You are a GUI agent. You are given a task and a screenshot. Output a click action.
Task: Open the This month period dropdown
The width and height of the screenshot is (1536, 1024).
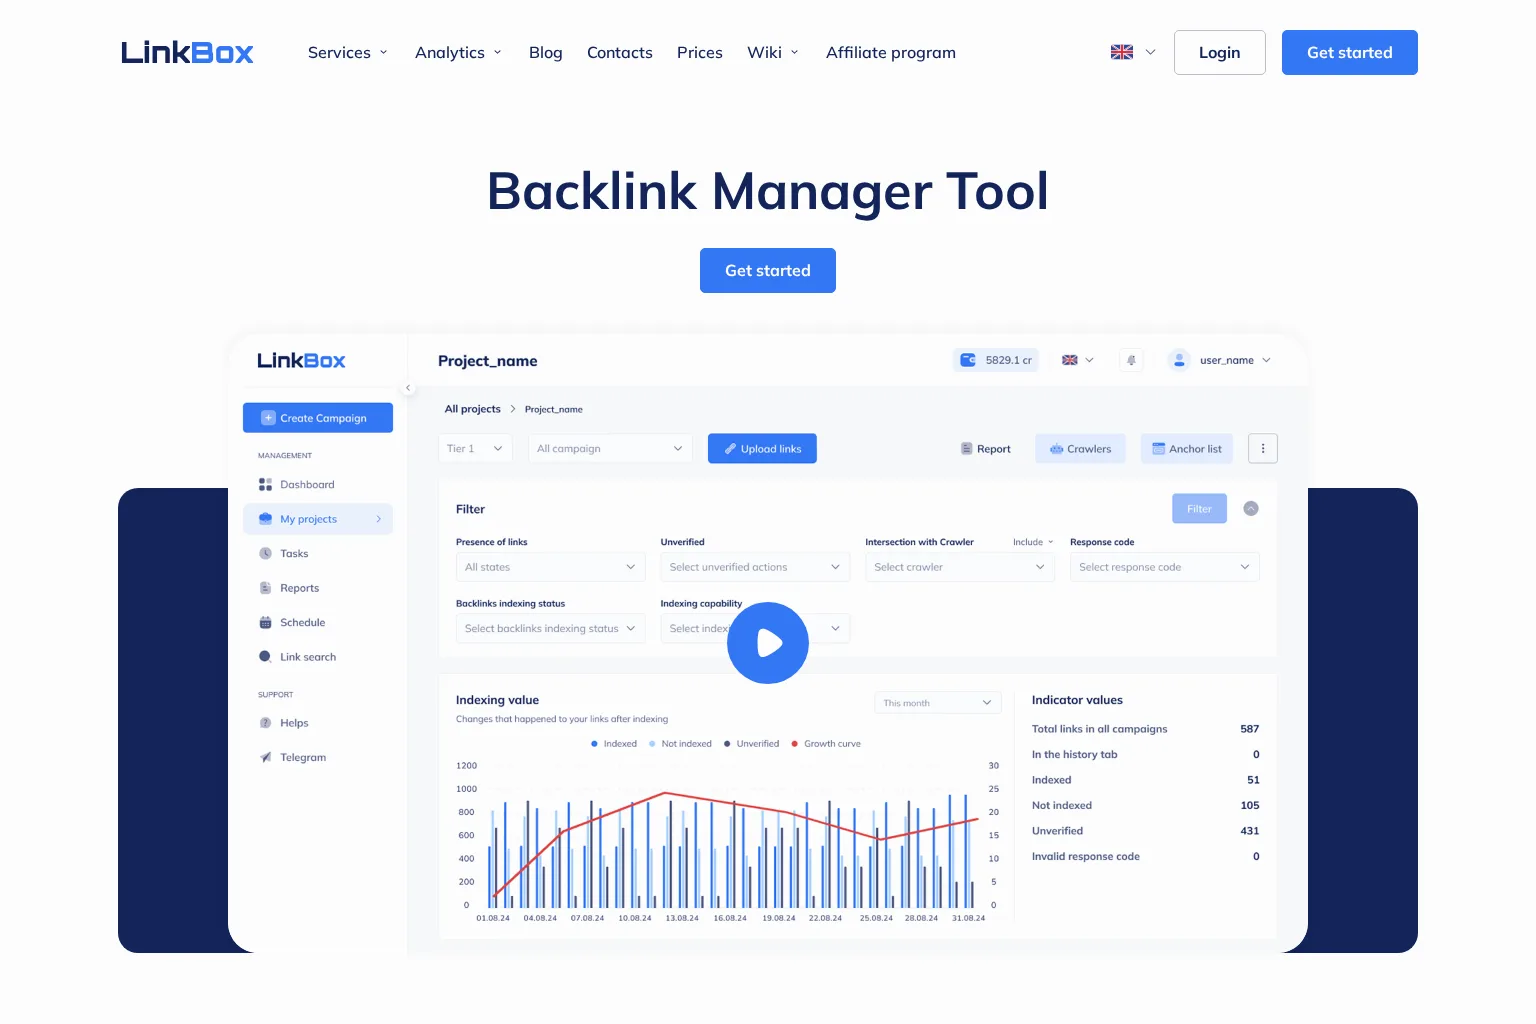[x=938, y=703]
